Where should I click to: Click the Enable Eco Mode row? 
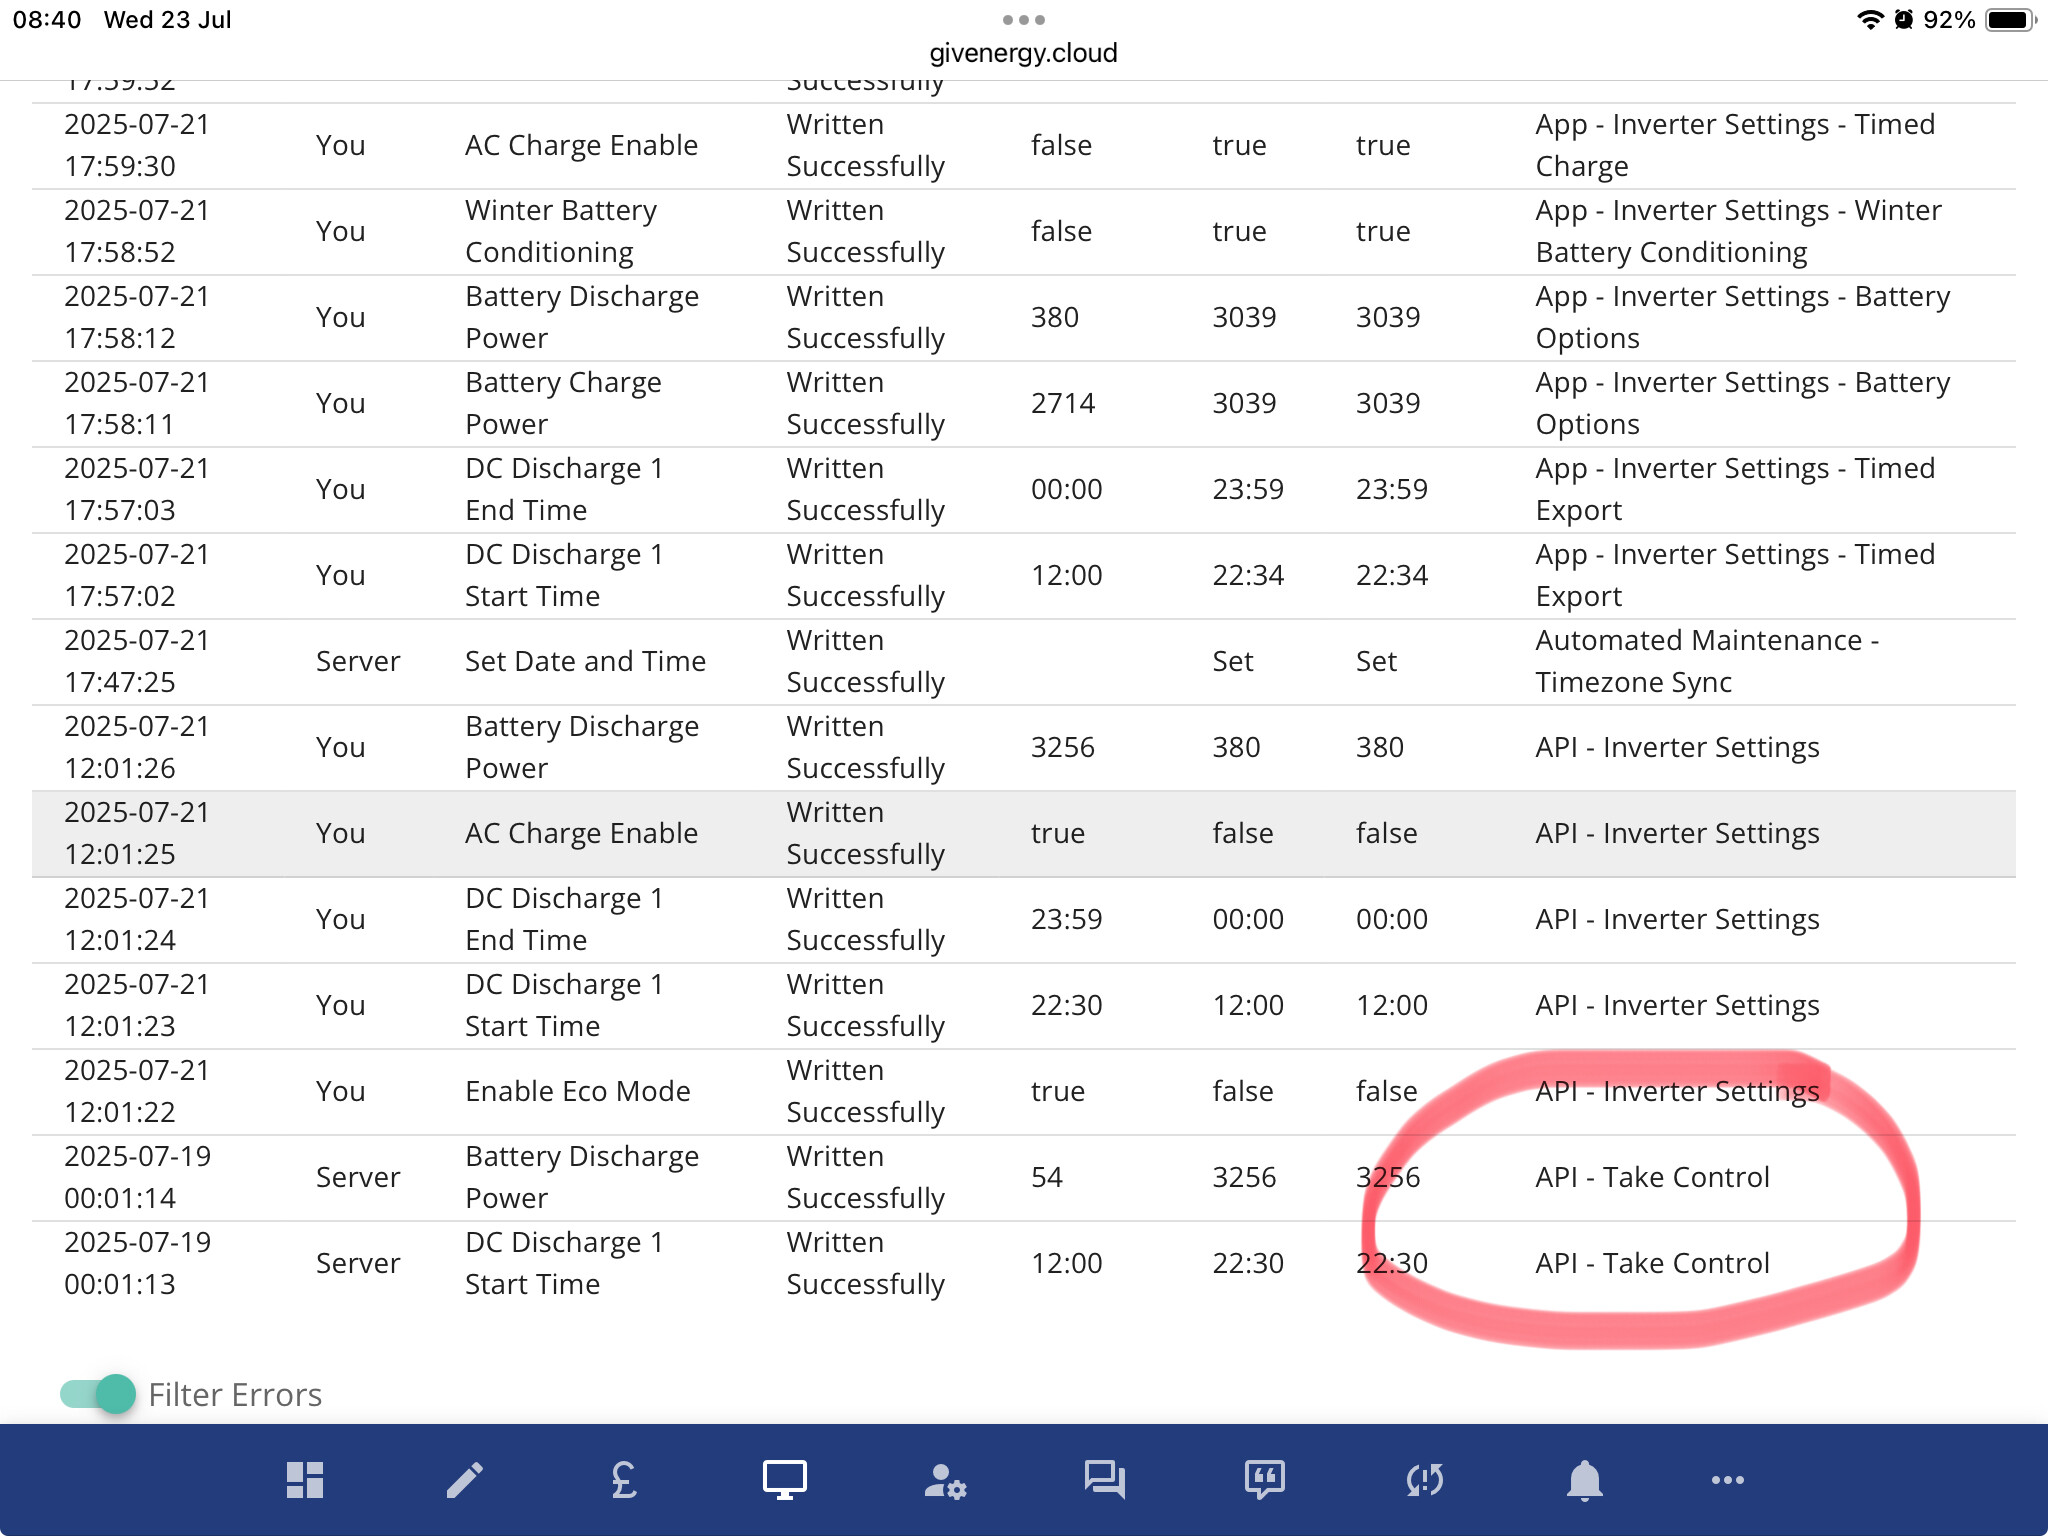pyautogui.click(x=578, y=1092)
